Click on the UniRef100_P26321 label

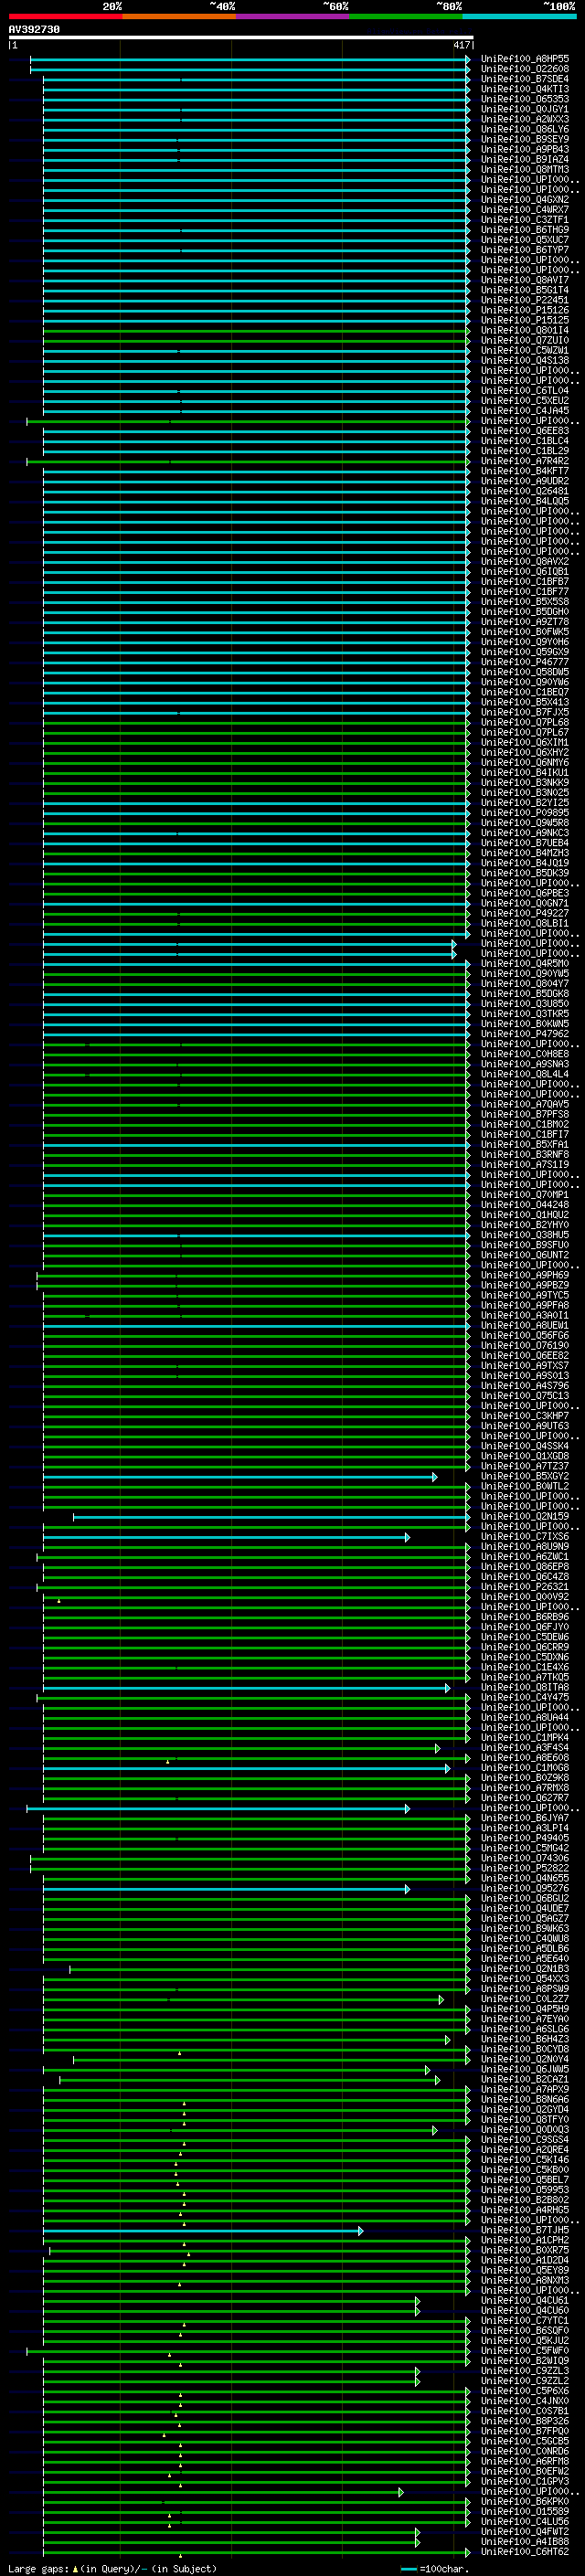coord(524,1587)
